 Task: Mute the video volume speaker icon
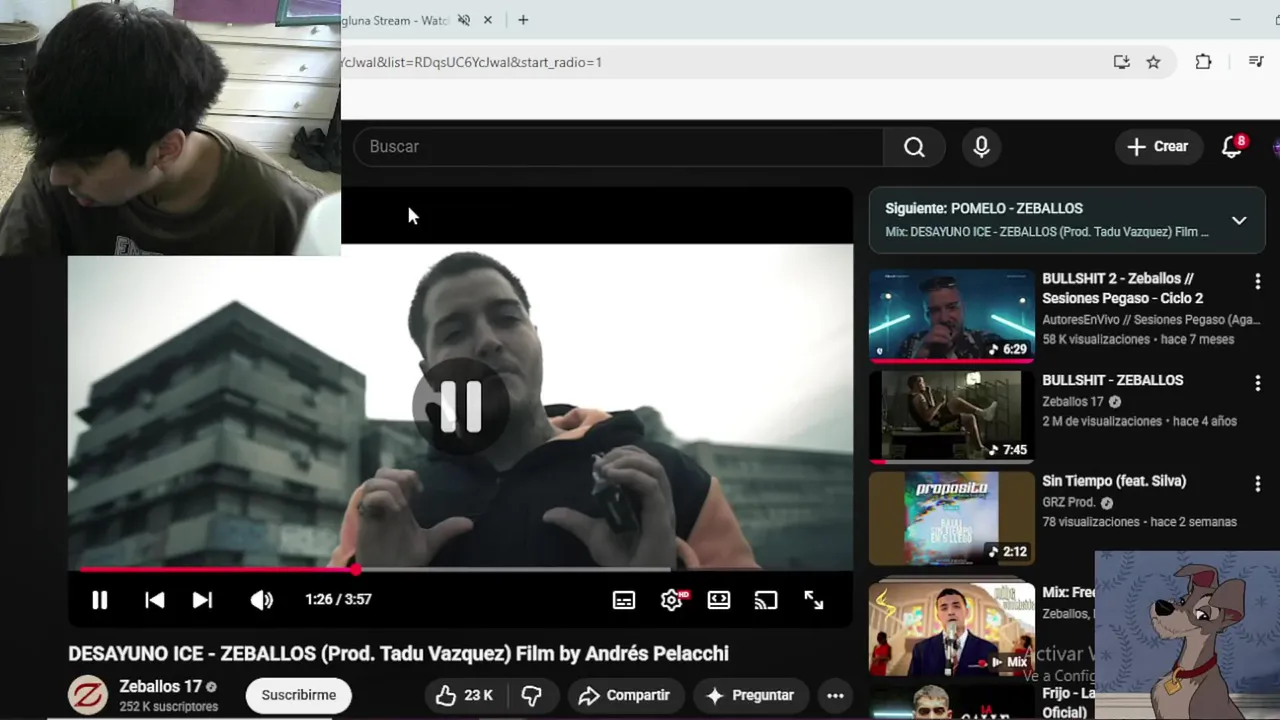(x=261, y=600)
